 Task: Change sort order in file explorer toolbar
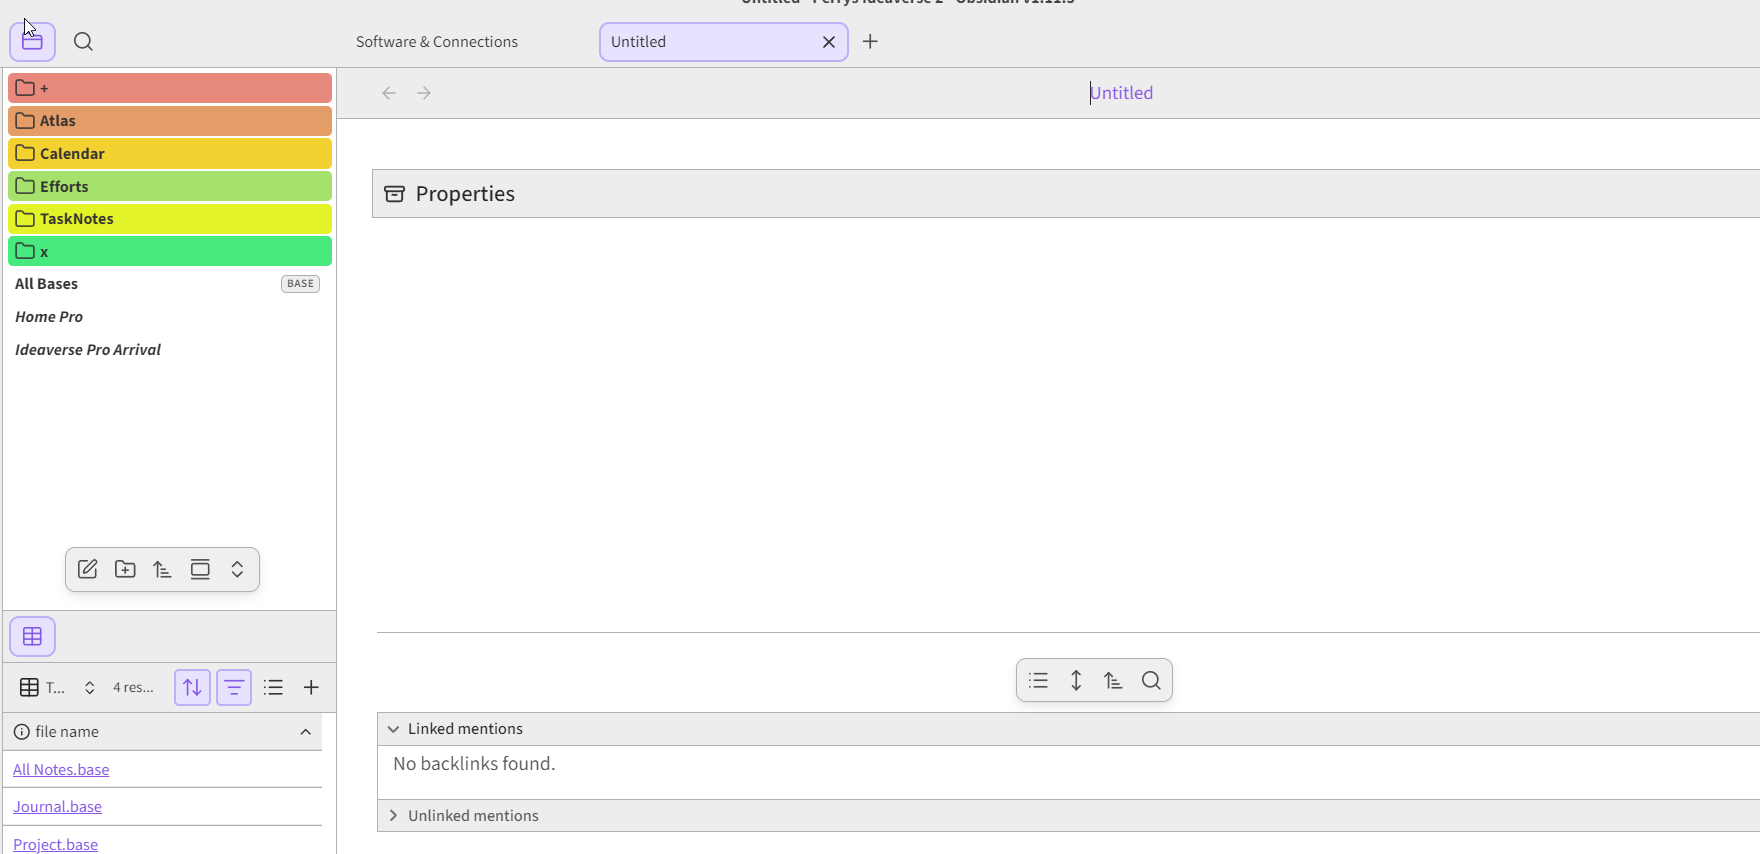click(x=162, y=569)
